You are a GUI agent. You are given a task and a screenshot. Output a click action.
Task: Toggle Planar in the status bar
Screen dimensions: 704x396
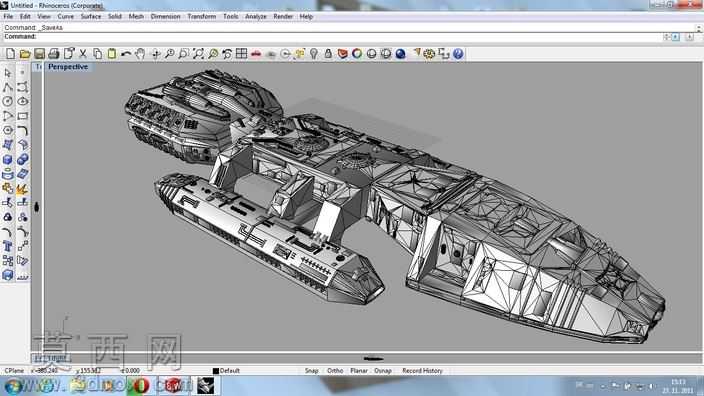pyautogui.click(x=359, y=371)
